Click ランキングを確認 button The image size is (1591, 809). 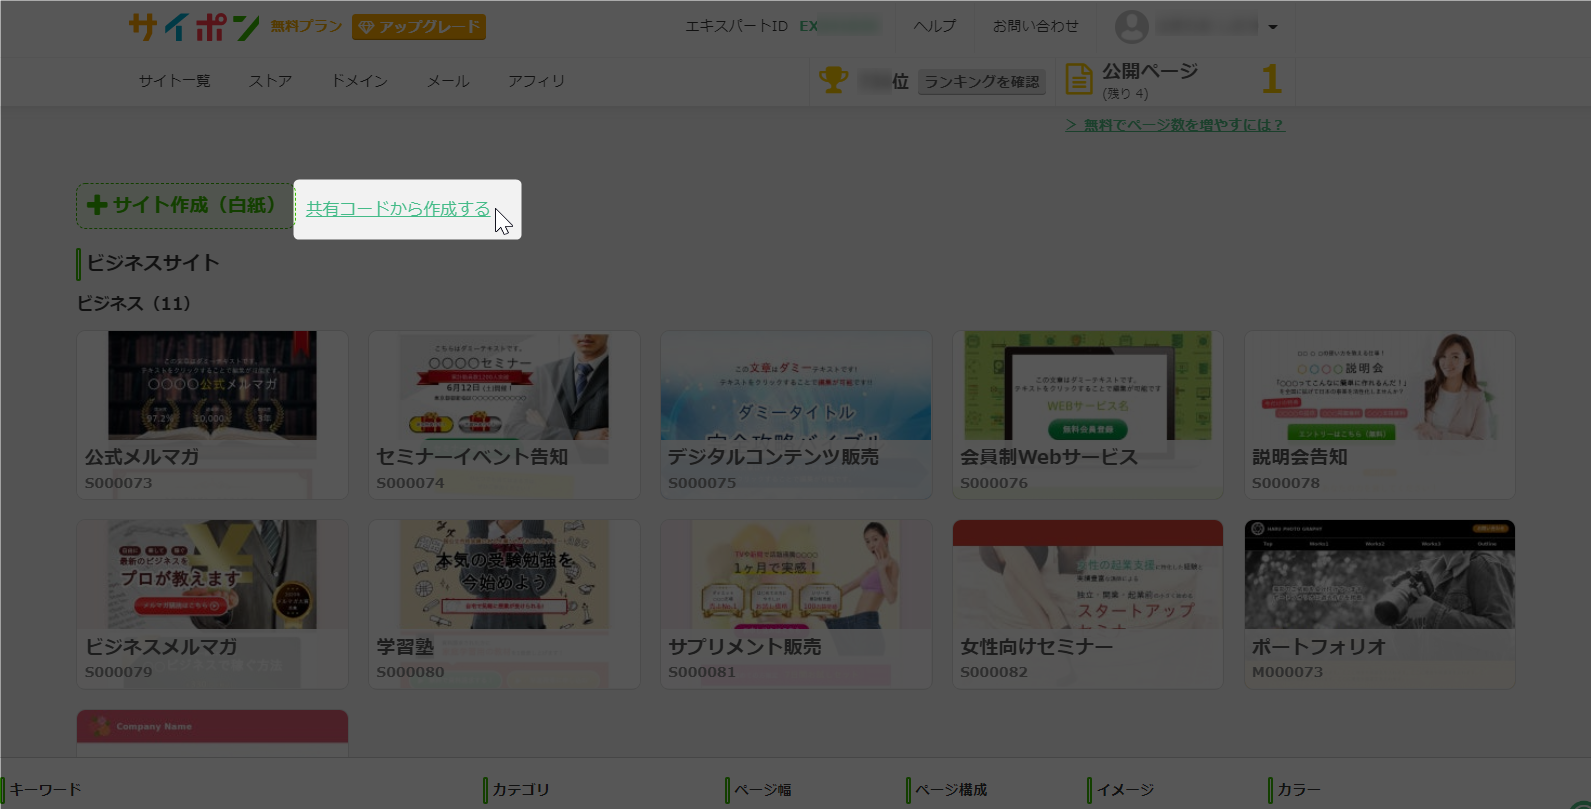(x=982, y=82)
